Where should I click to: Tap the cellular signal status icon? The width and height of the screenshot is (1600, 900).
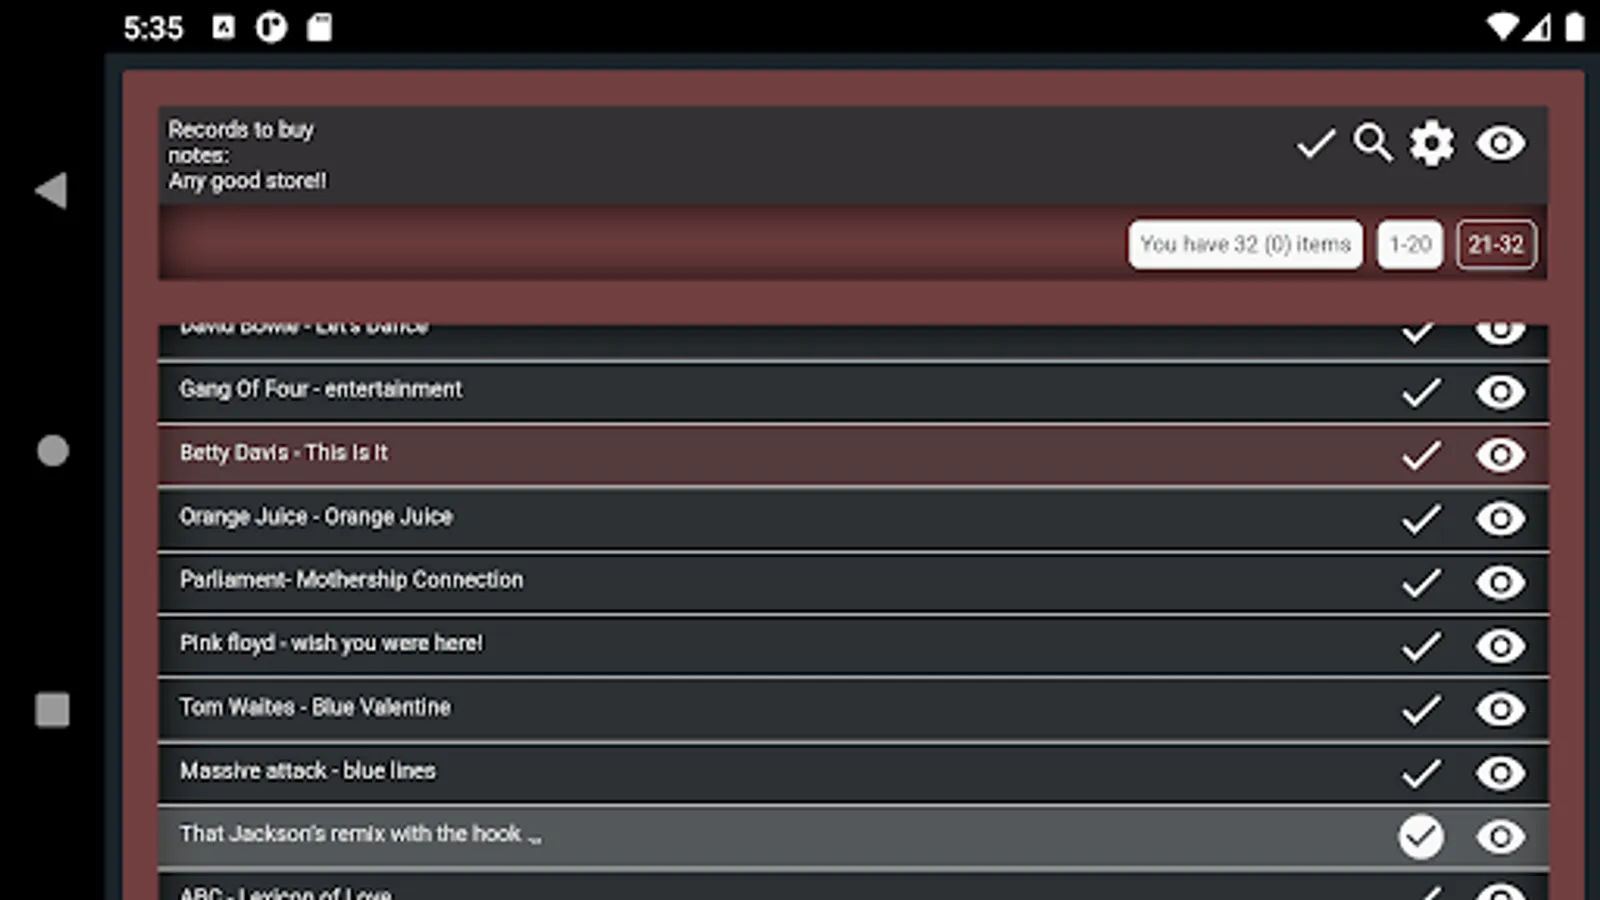pyautogui.click(x=1538, y=27)
